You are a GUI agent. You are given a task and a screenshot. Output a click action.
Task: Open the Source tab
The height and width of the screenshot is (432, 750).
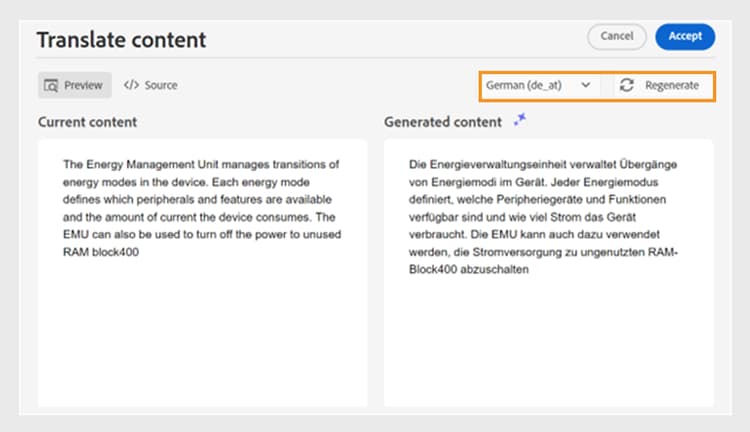click(x=150, y=85)
